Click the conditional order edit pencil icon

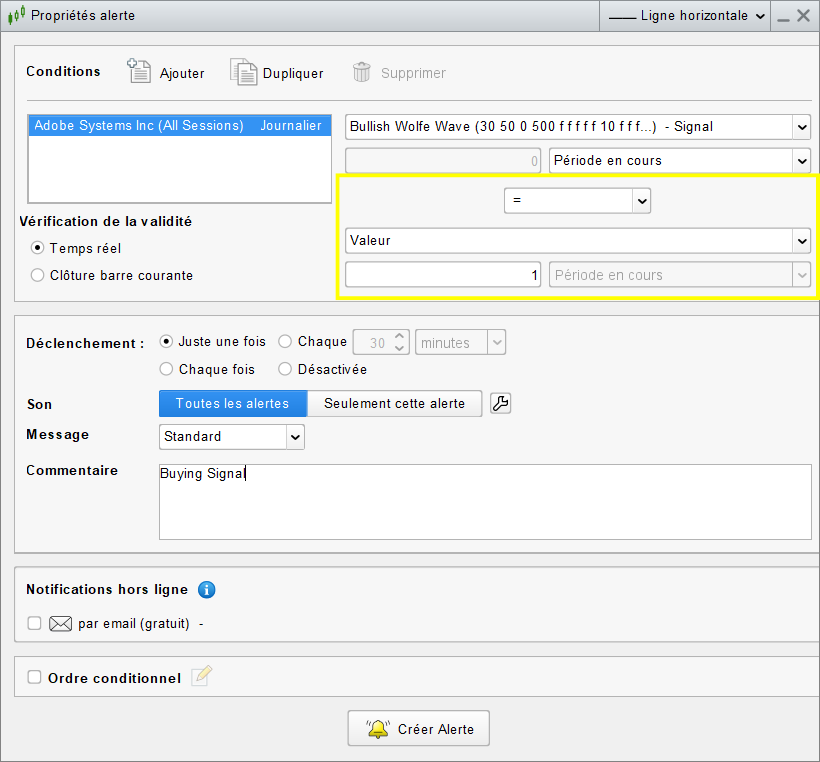[x=201, y=677]
